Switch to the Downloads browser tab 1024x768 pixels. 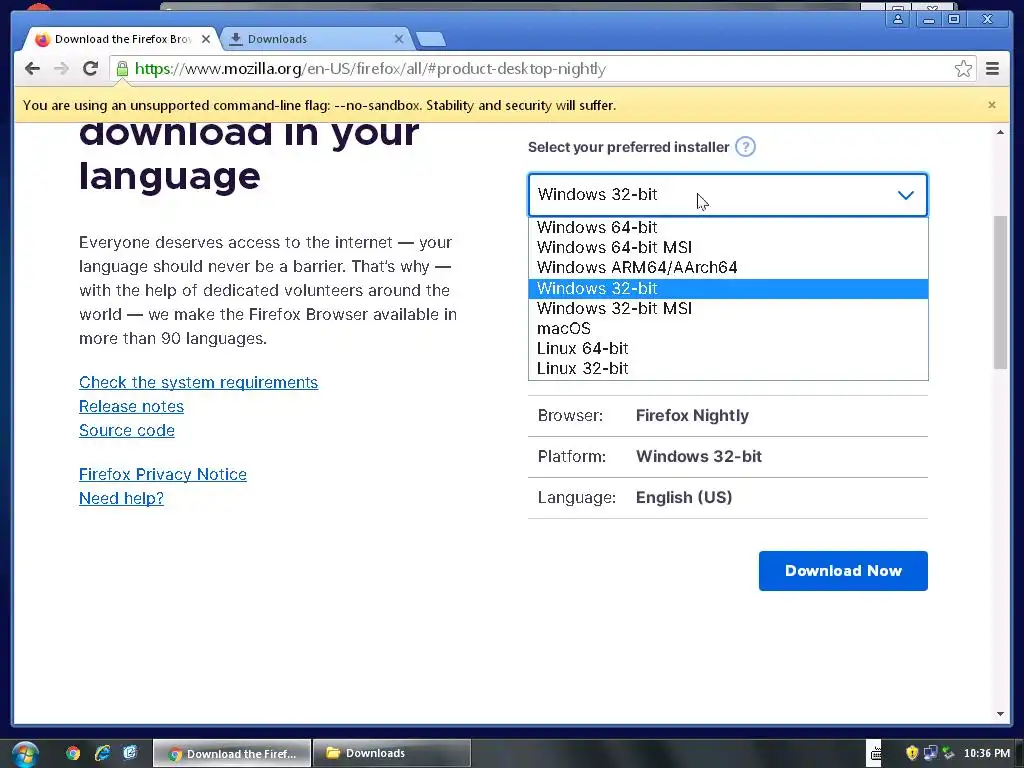(315, 39)
